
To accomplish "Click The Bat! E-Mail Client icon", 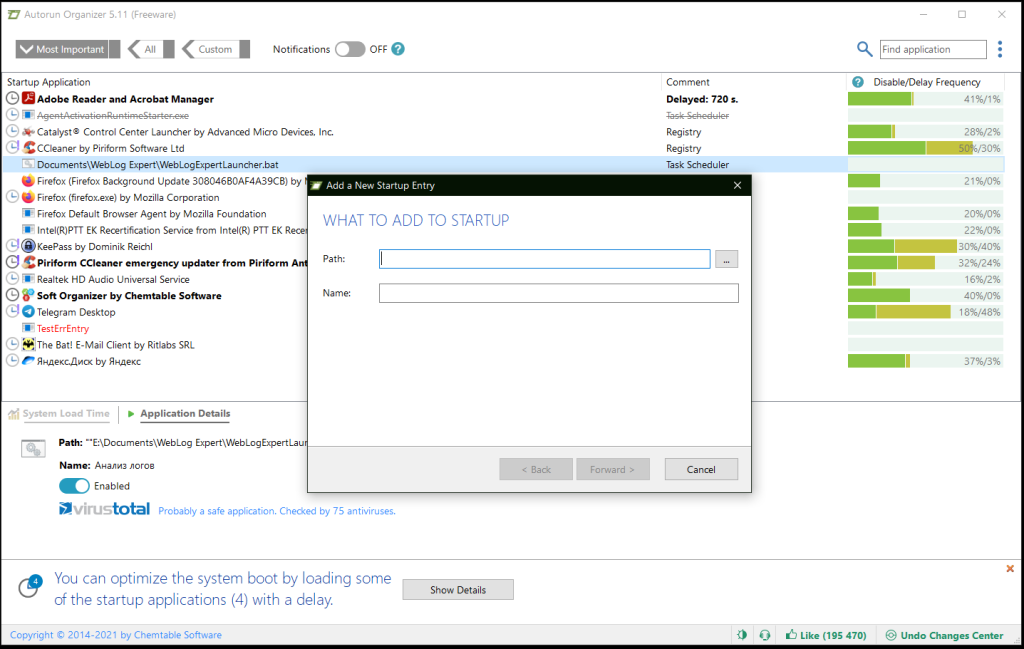I will [x=28, y=345].
